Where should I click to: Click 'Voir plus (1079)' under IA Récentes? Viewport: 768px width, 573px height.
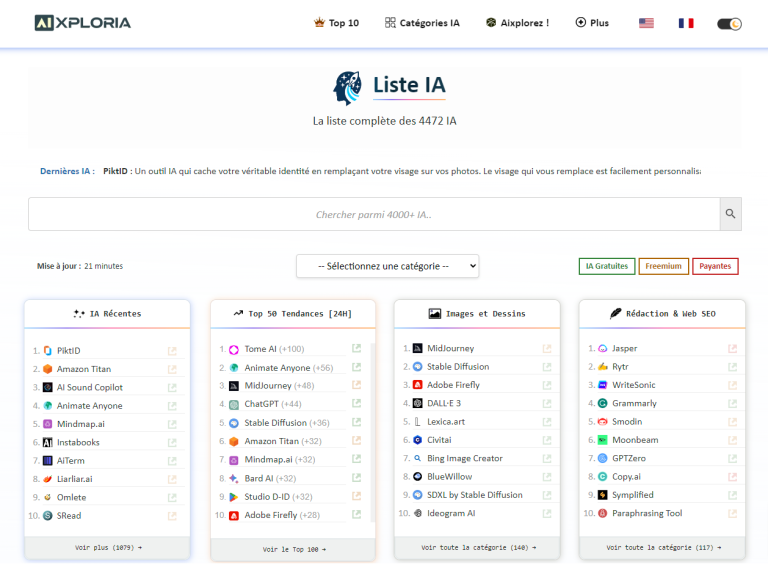point(108,548)
